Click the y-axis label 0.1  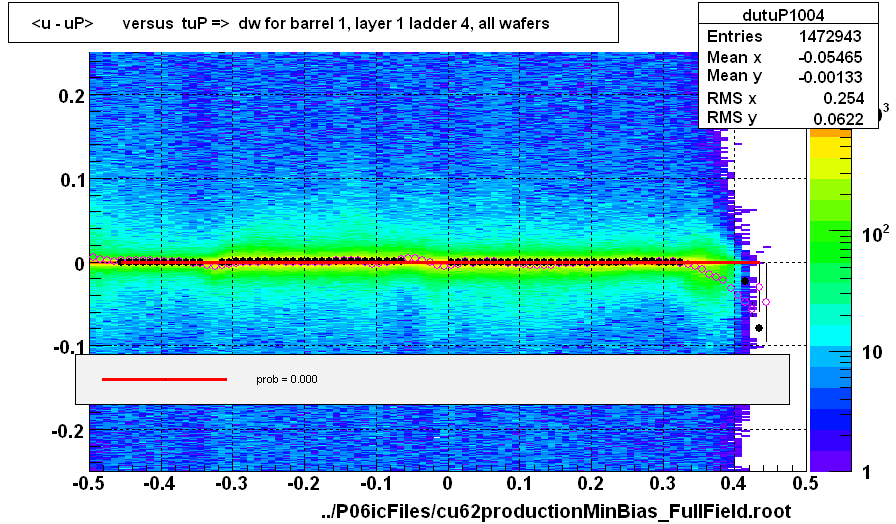point(72,180)
